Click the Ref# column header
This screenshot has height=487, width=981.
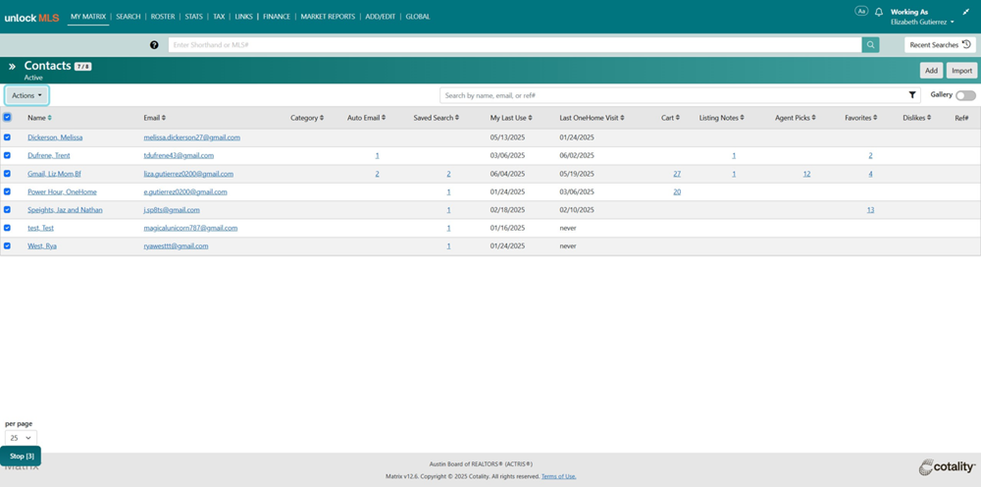[x=962, y=118]
